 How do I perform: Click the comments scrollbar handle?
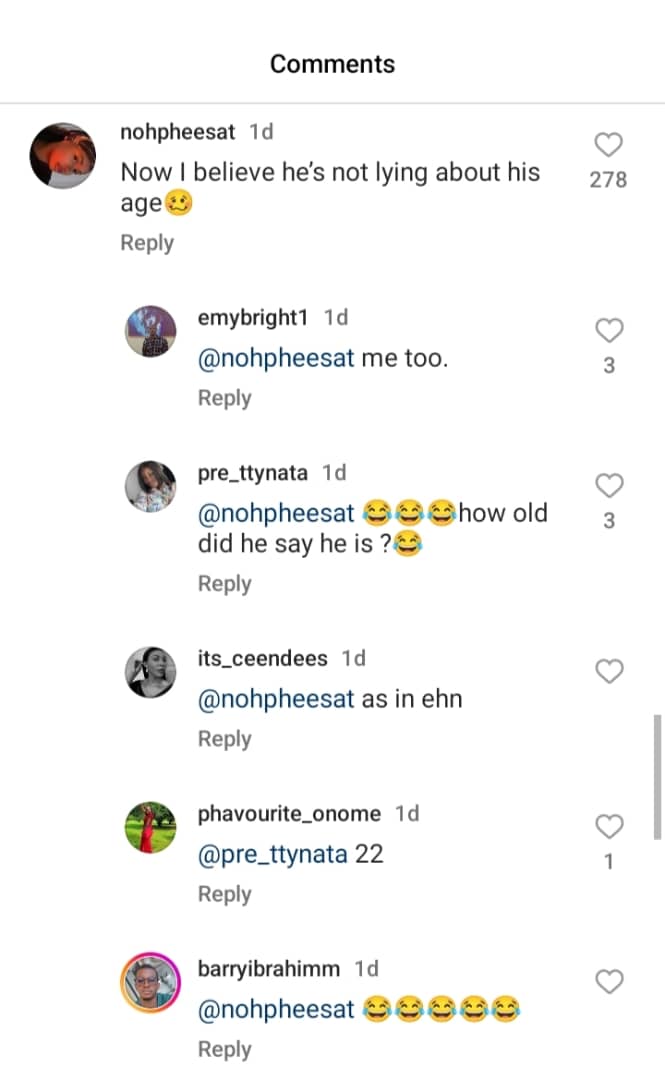click(x=657, y=775)
